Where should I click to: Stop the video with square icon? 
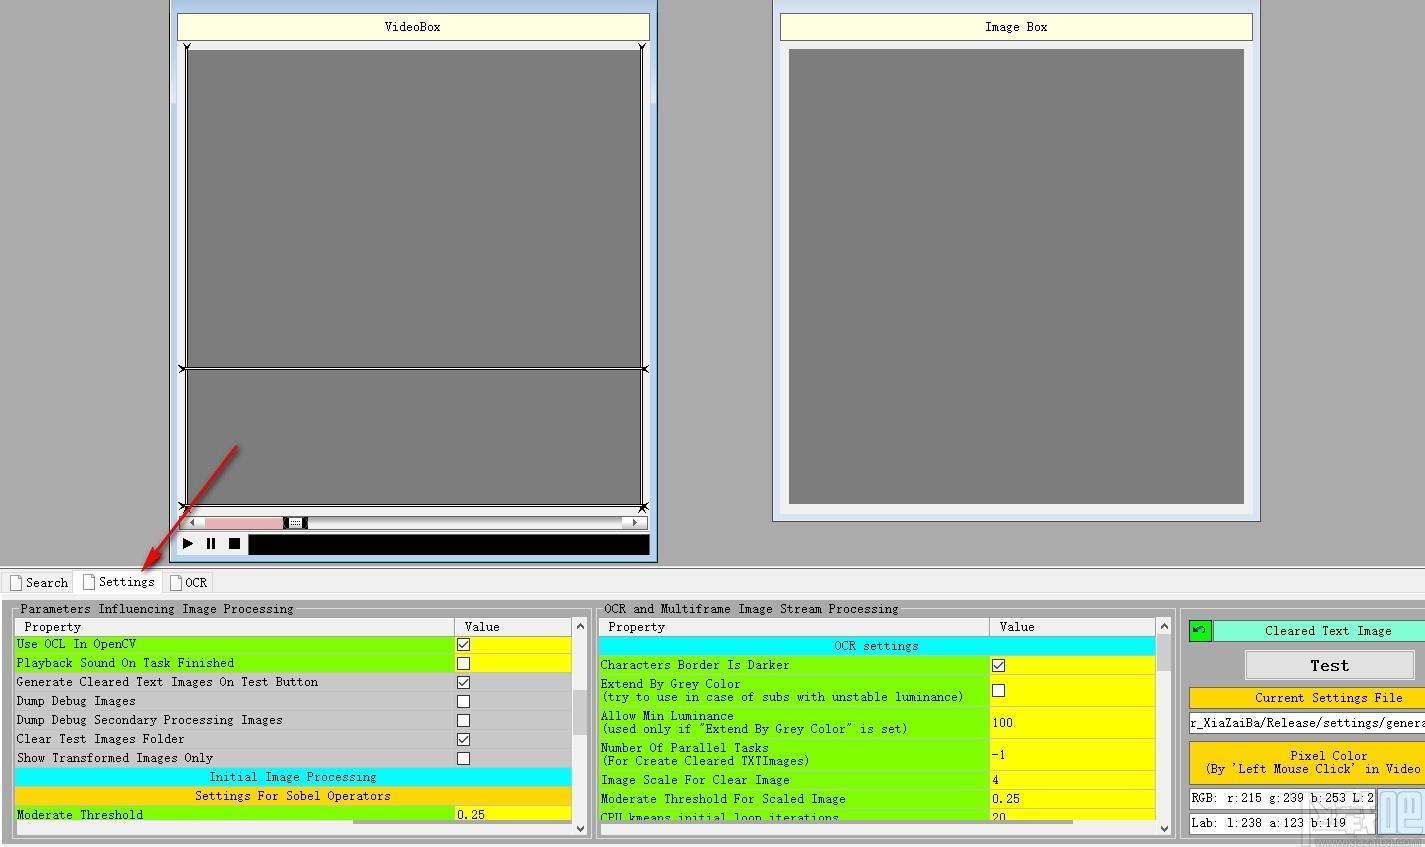pyautogui.click(x=234, y=544)
